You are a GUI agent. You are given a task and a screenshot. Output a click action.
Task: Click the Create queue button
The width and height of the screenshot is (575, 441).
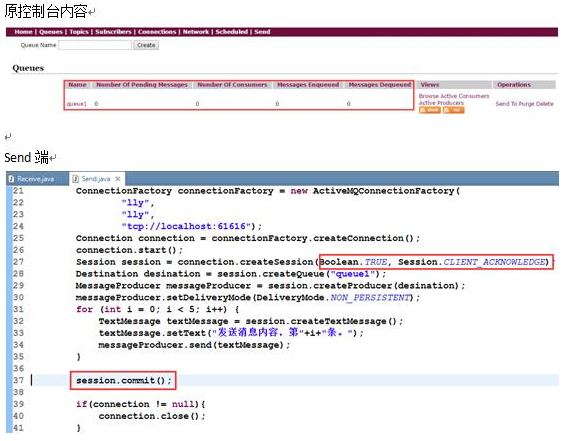146,45
